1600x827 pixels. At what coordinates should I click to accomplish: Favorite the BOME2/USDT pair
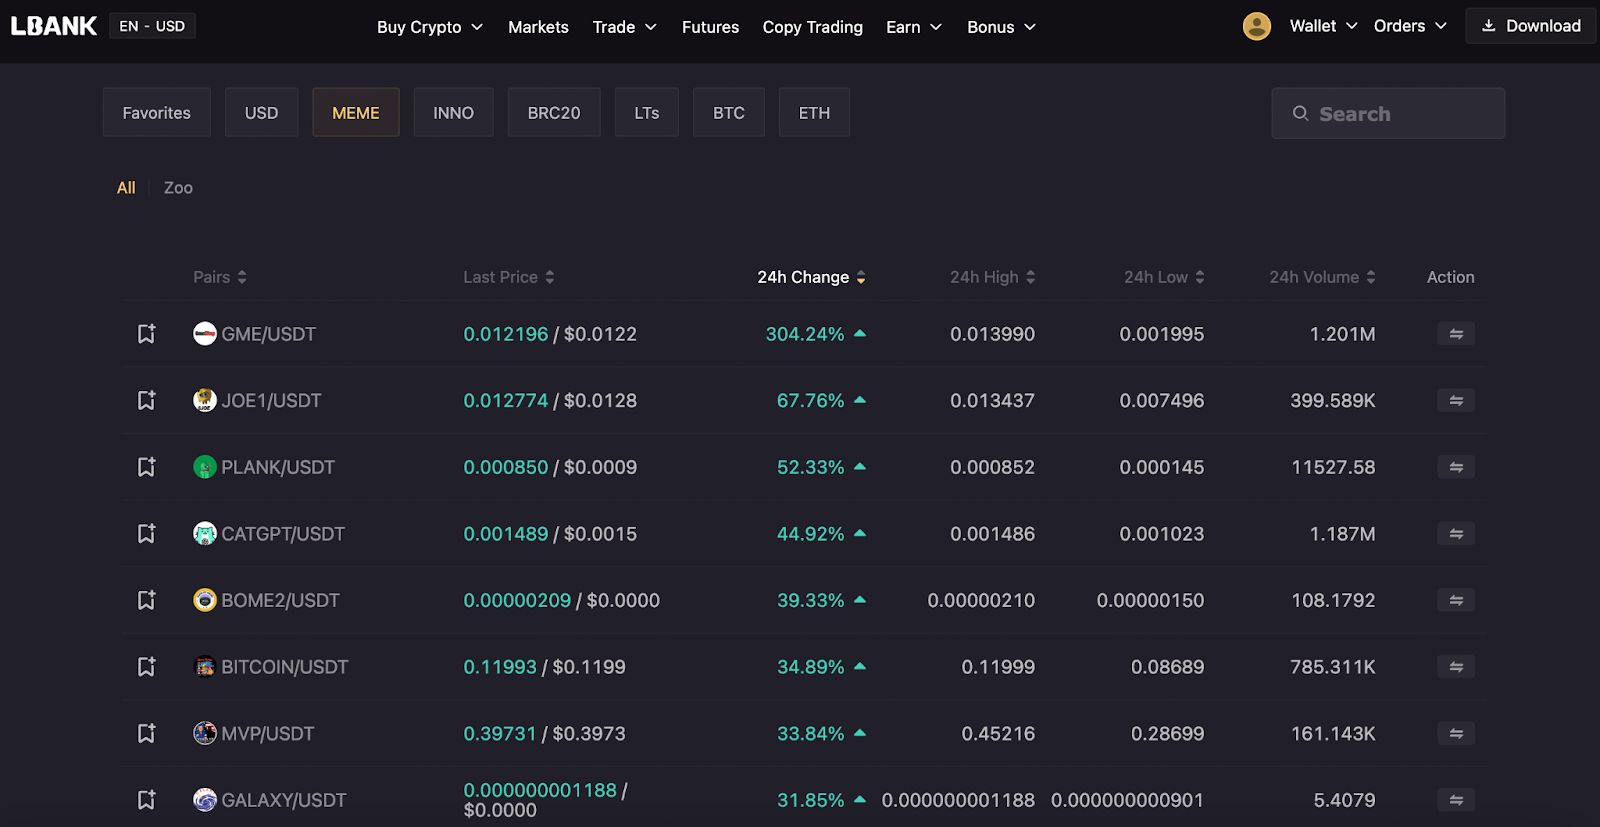pyautogui.click(x=146, y=600)
